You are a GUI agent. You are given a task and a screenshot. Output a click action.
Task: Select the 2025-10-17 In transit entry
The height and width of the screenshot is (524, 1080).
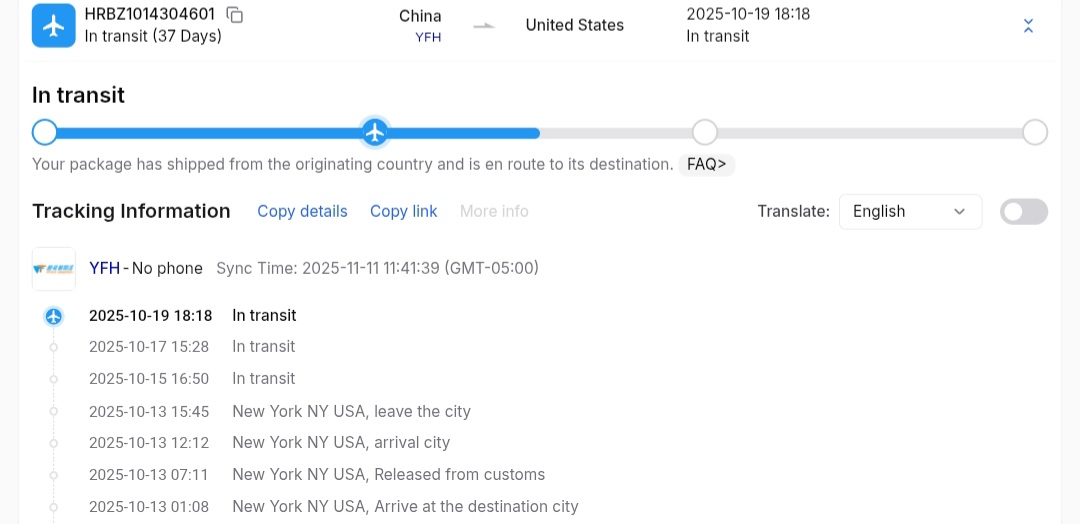[263, 346]
